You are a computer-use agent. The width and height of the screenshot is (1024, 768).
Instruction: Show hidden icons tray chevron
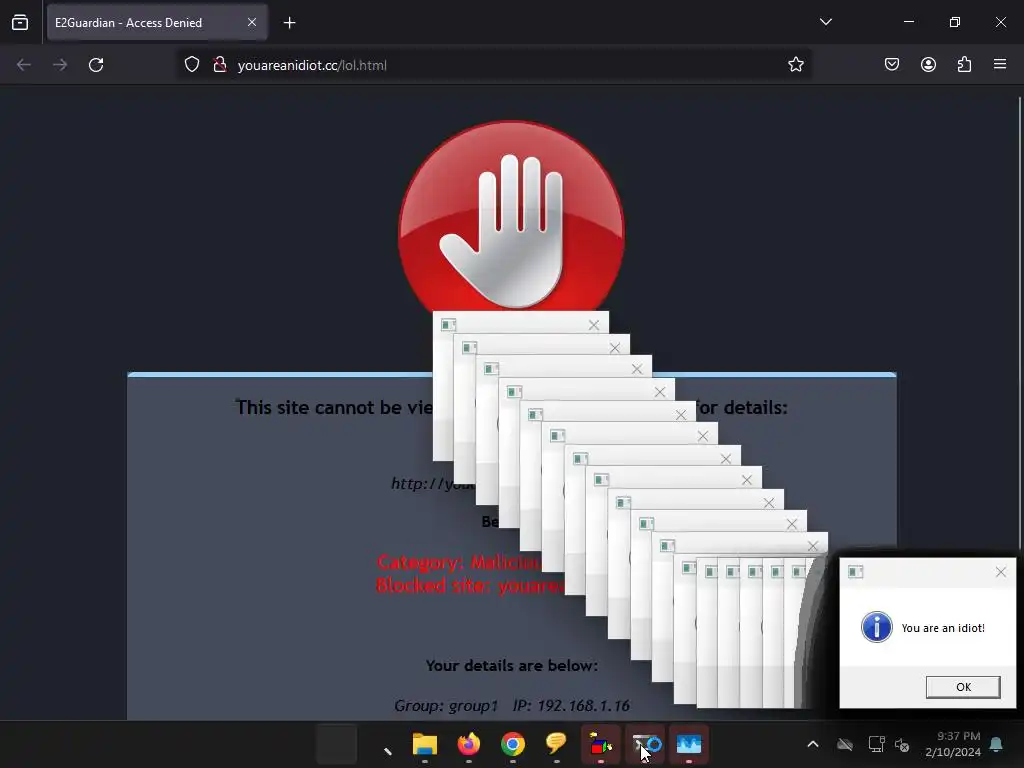(x=813, y=744)
